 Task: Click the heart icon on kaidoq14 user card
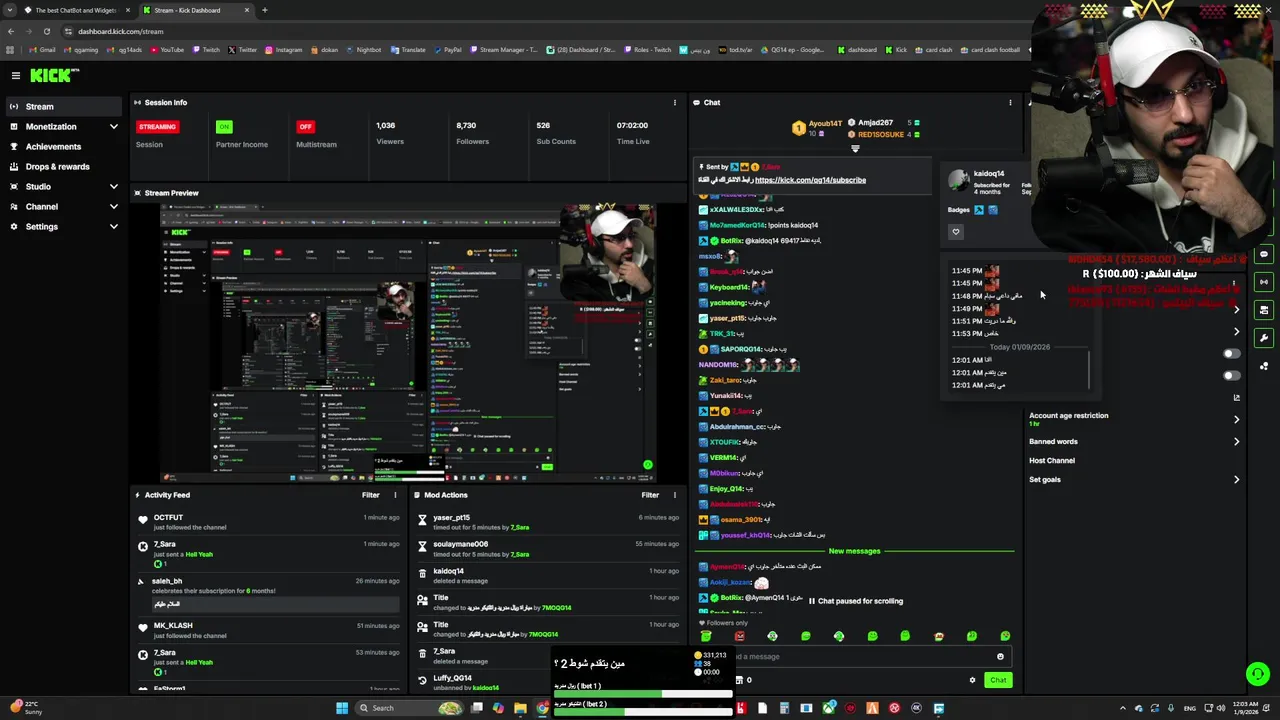(956, 232)
